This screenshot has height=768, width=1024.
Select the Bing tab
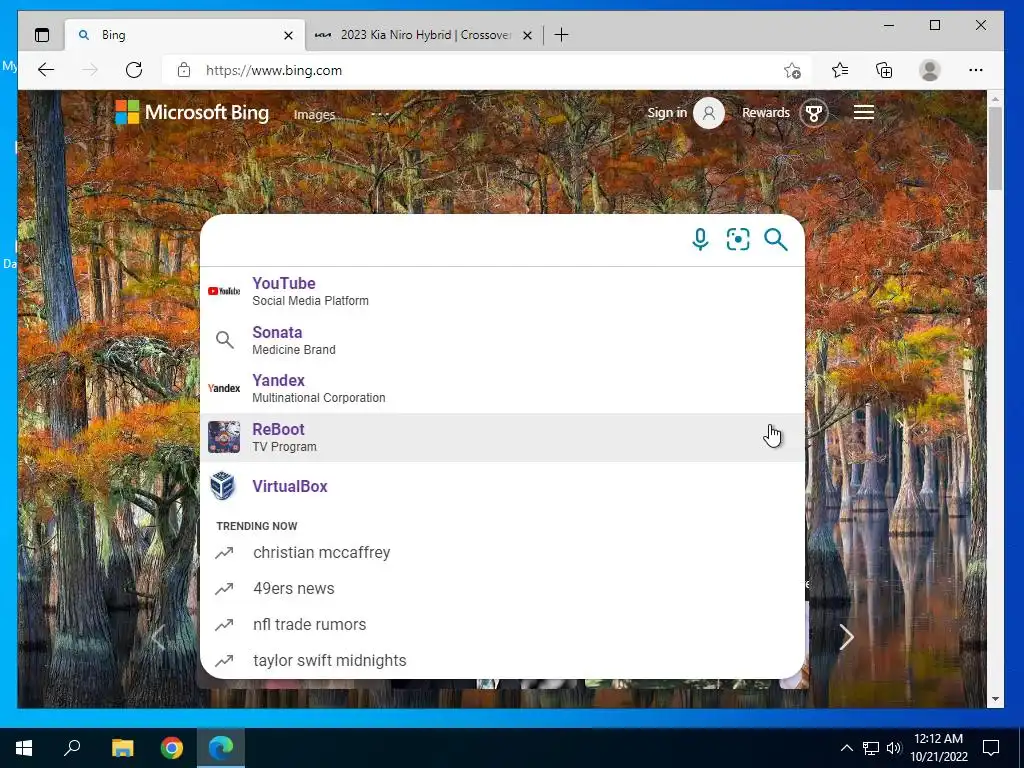(x=185, y=35)
